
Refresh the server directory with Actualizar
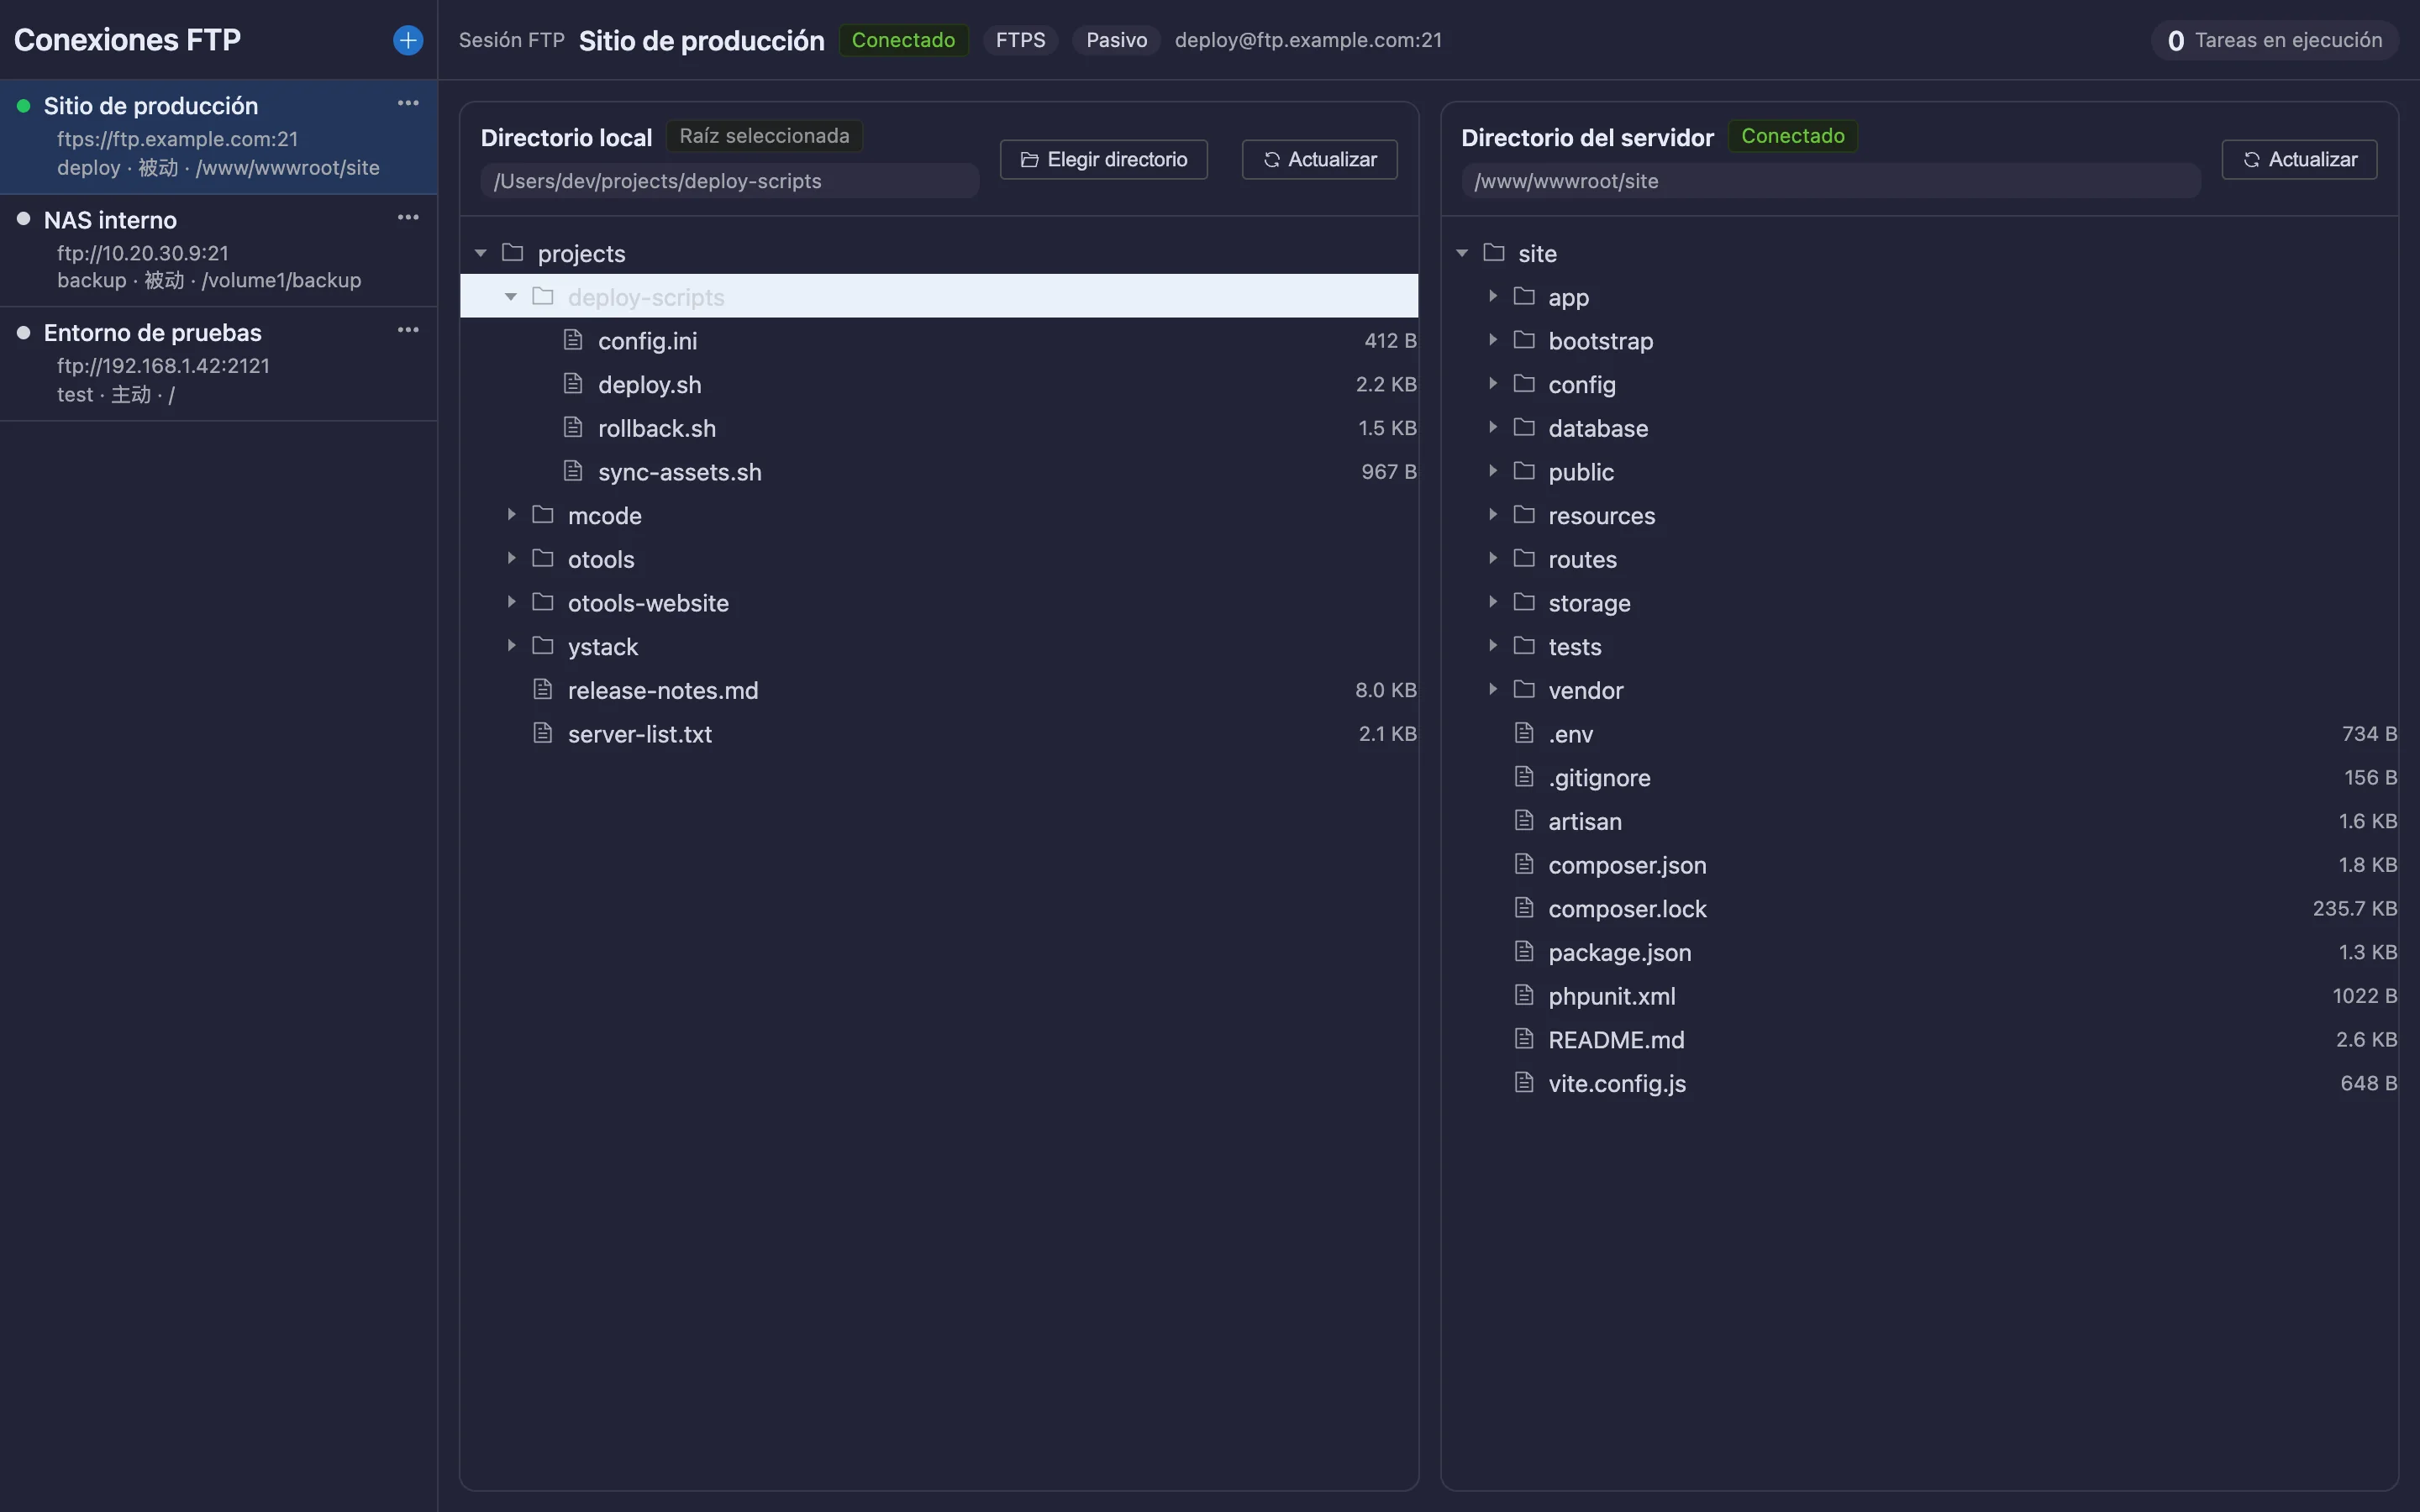[2299, 160]
